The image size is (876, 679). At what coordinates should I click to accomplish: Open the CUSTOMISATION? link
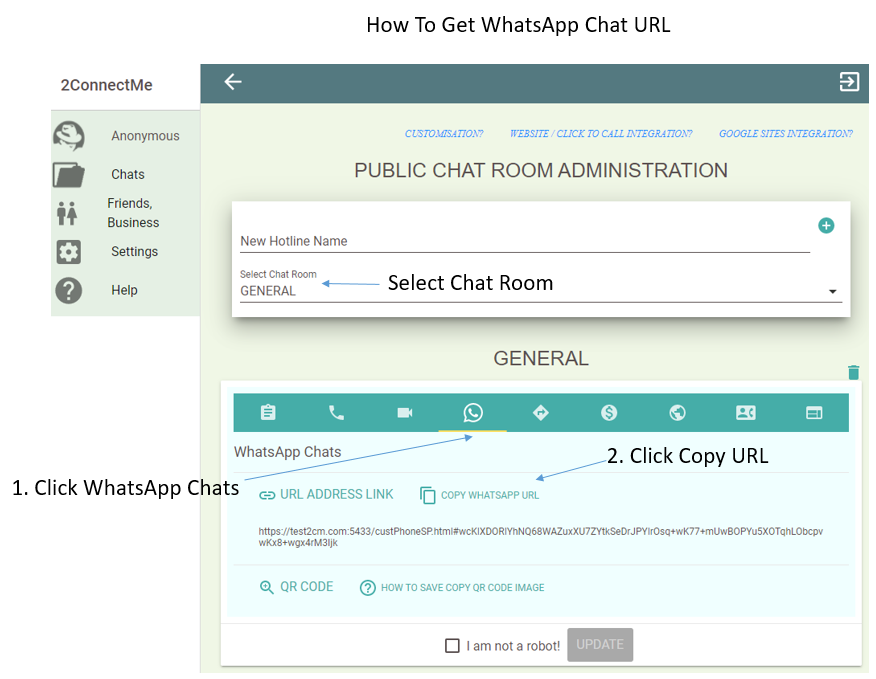(x=444, y=134)
